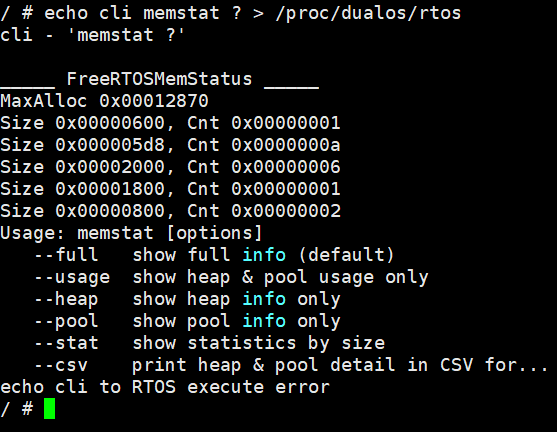Click the --stat option text
Image resolution: width=557 pixels, height=432 pixels.
click(66, 343)
